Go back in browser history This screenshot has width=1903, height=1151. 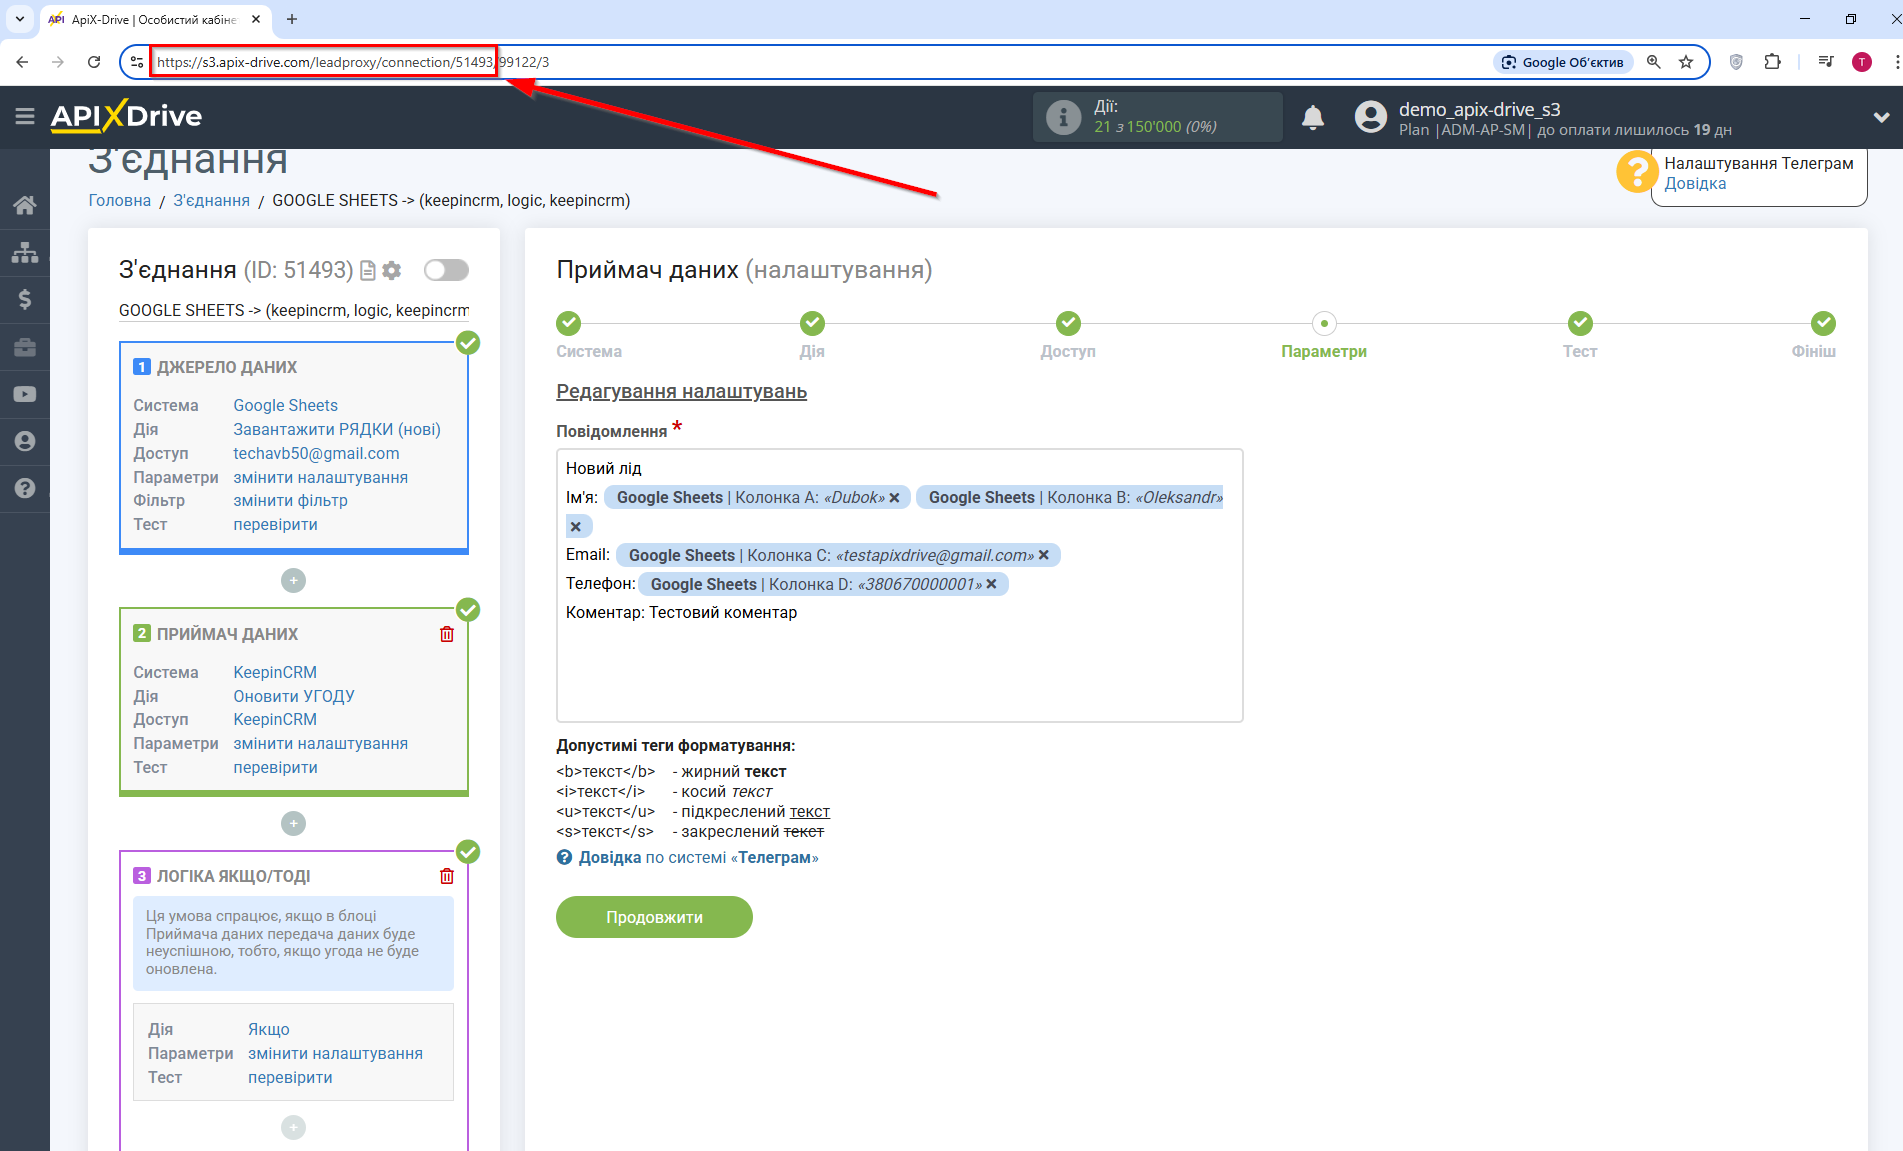pyautogui.click(x=22, y=62)
